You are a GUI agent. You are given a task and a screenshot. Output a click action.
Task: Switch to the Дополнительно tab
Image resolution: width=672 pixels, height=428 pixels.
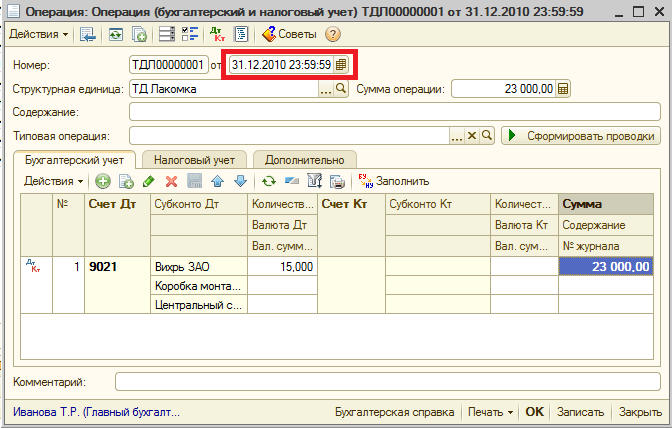304,159
